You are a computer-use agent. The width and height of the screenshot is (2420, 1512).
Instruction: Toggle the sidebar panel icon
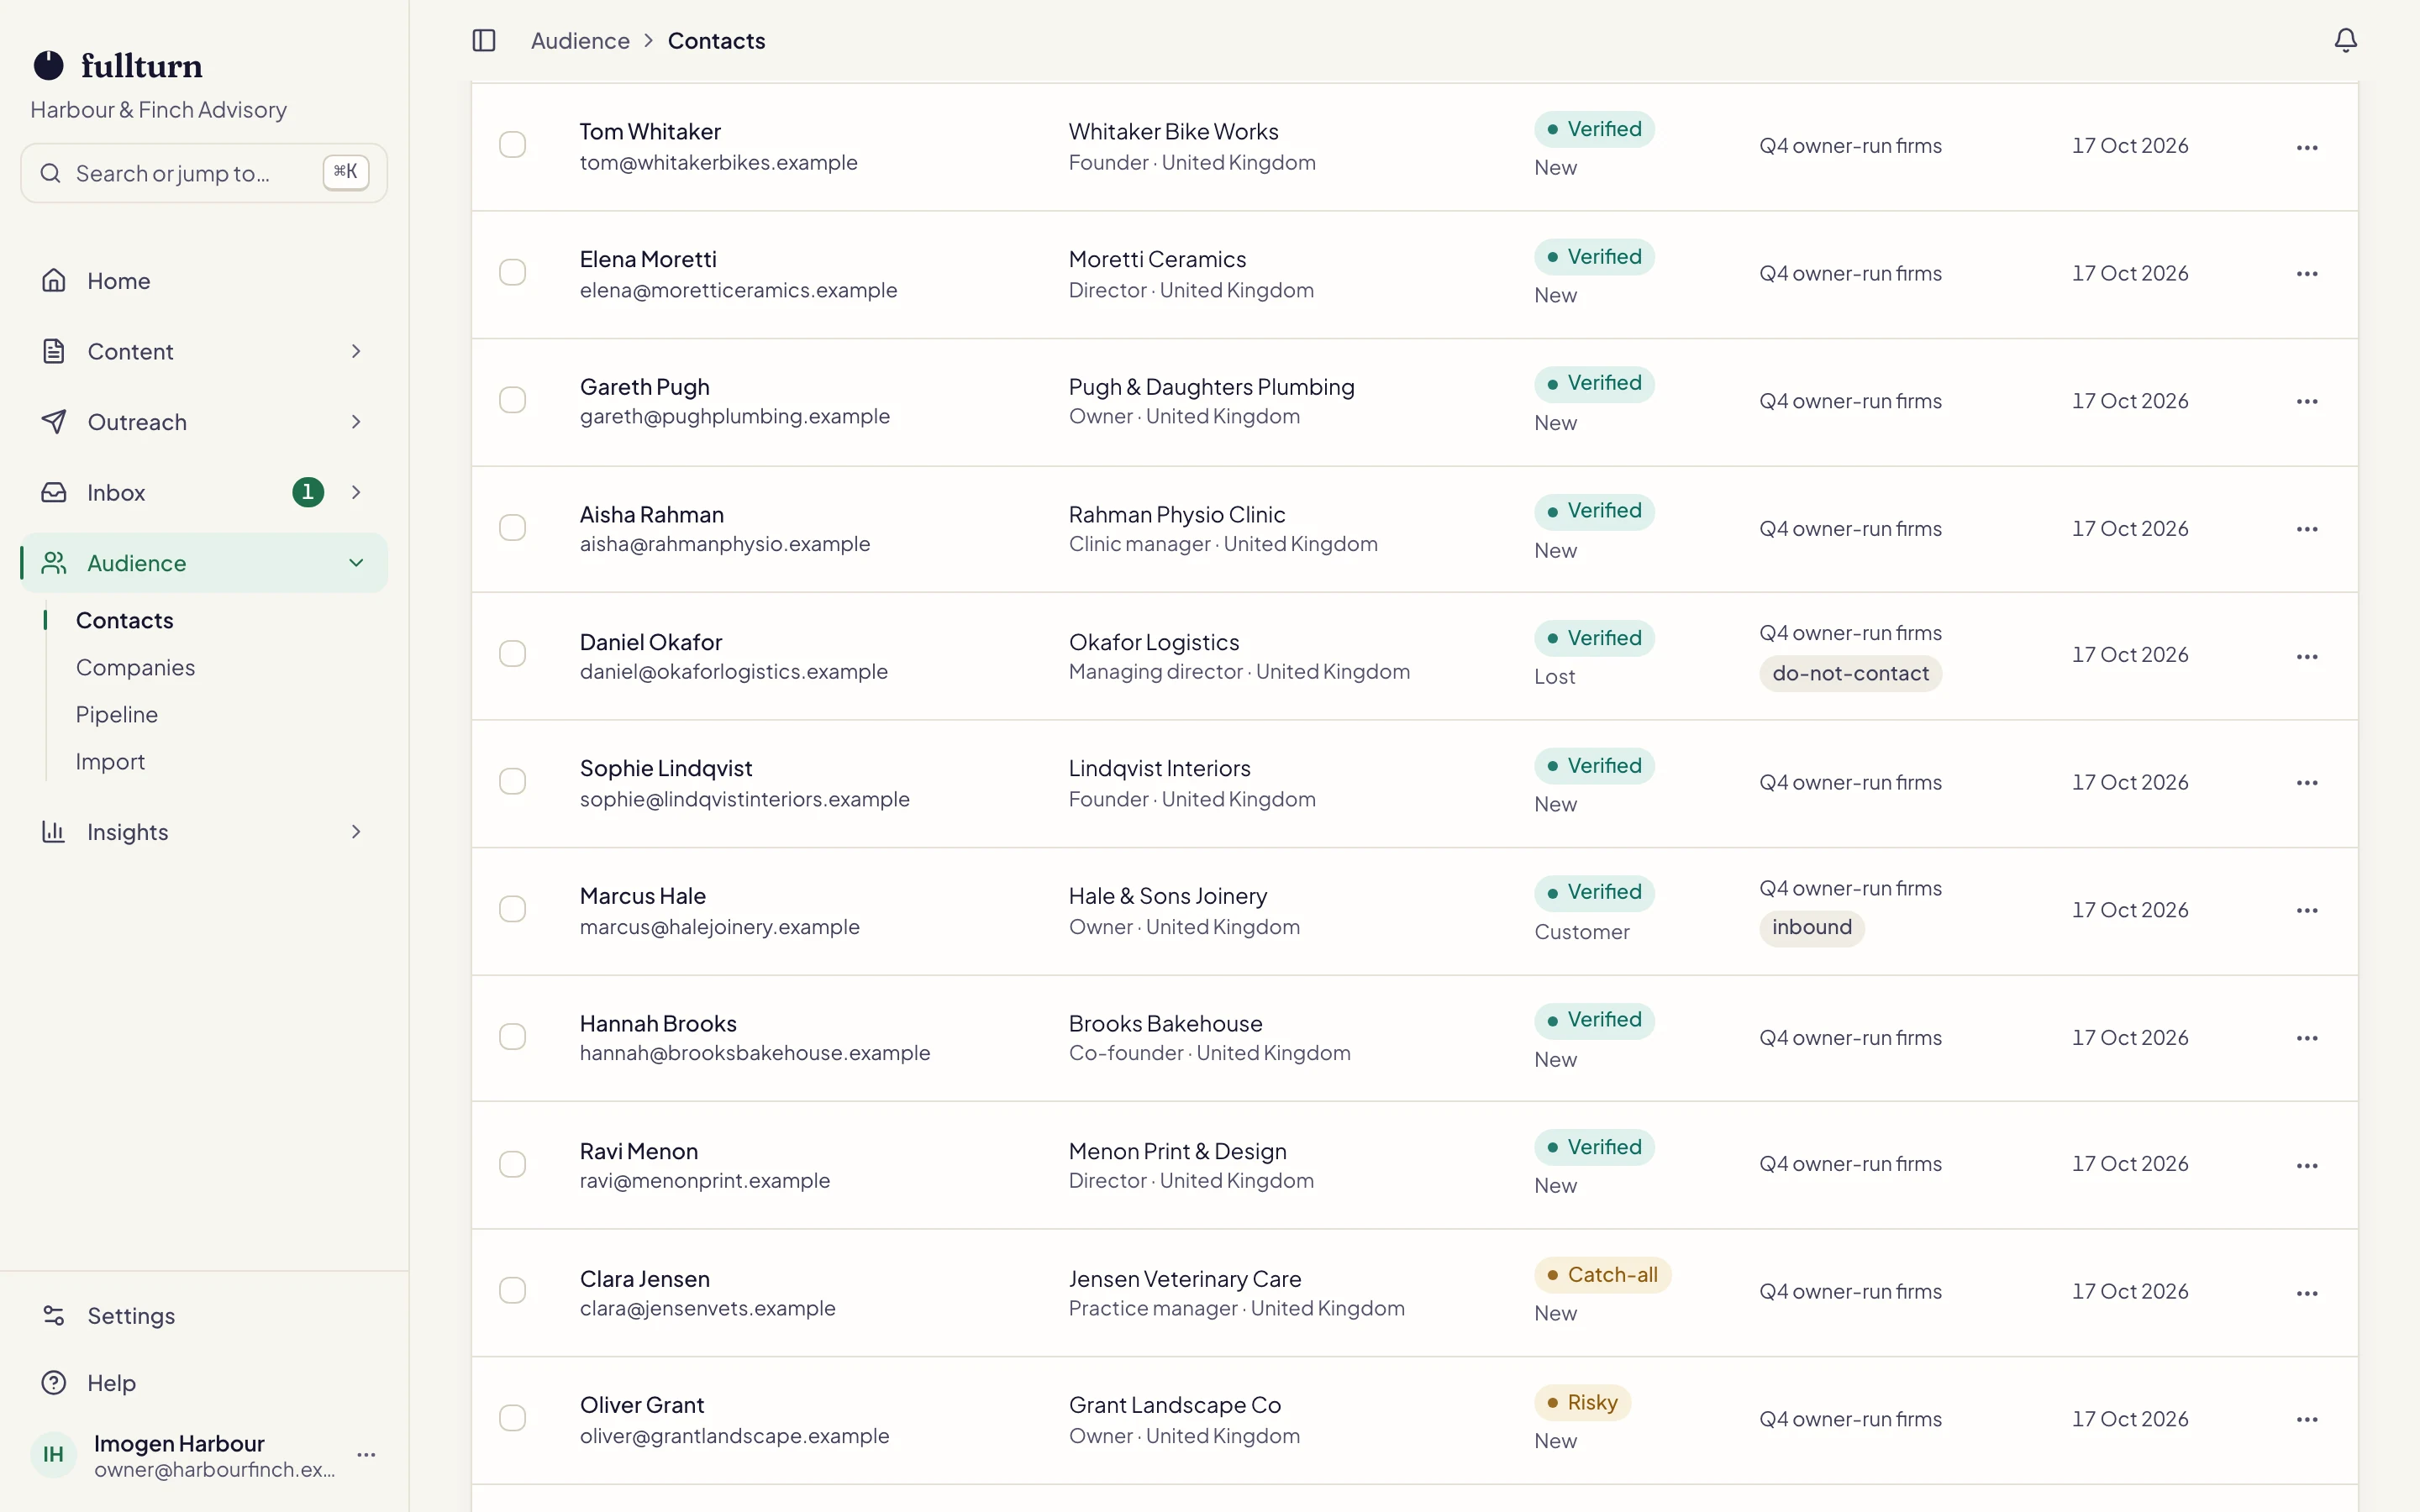point(484,40)
